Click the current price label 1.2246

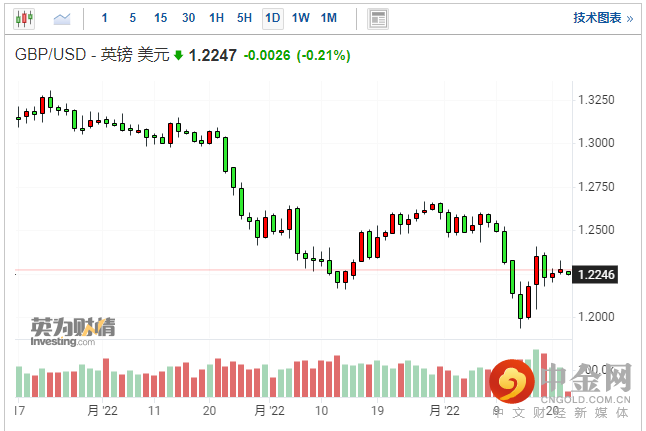coord(590,272)
